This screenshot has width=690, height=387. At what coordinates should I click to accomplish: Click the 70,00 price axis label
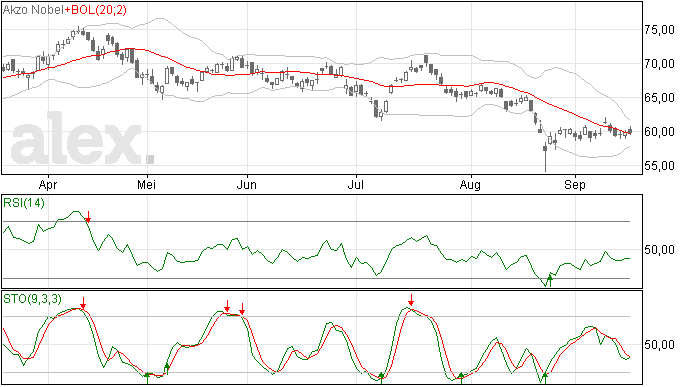coord(659,64)
